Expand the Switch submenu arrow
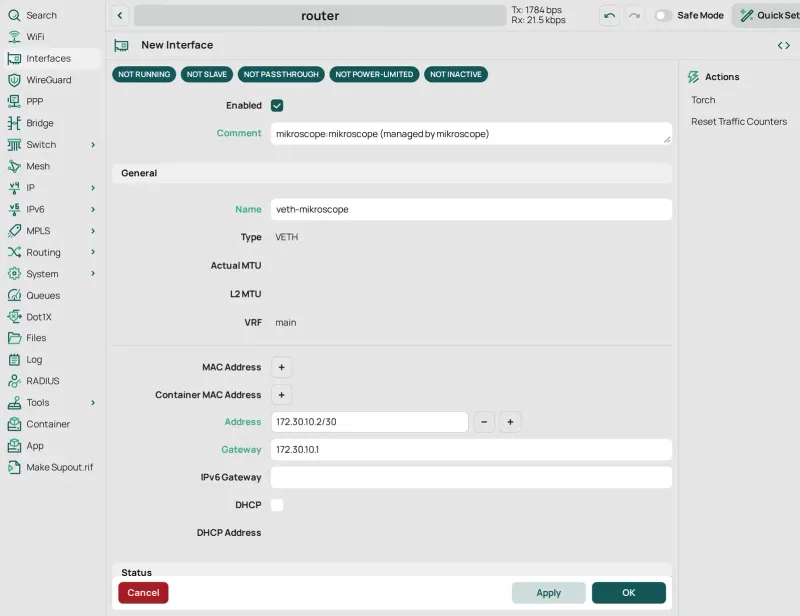800x616 pixels. point(93,145)
